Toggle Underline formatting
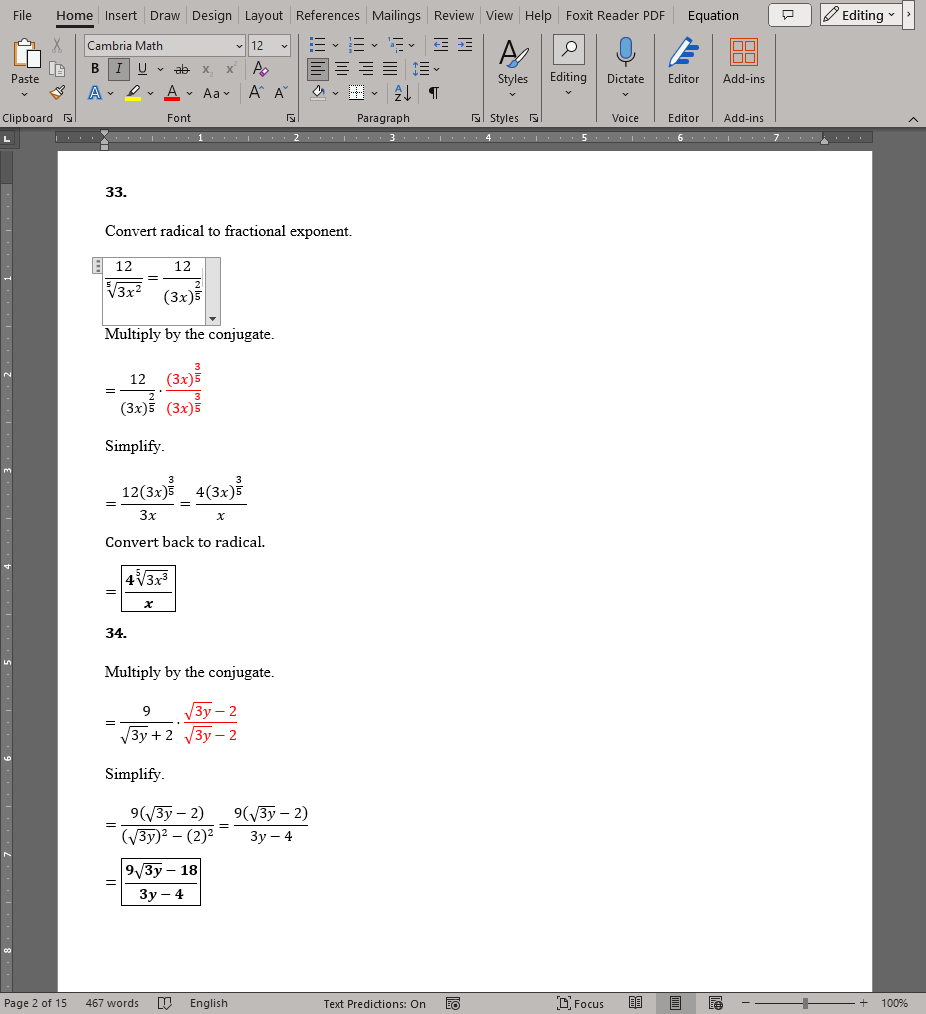 [x=142, y=69]
